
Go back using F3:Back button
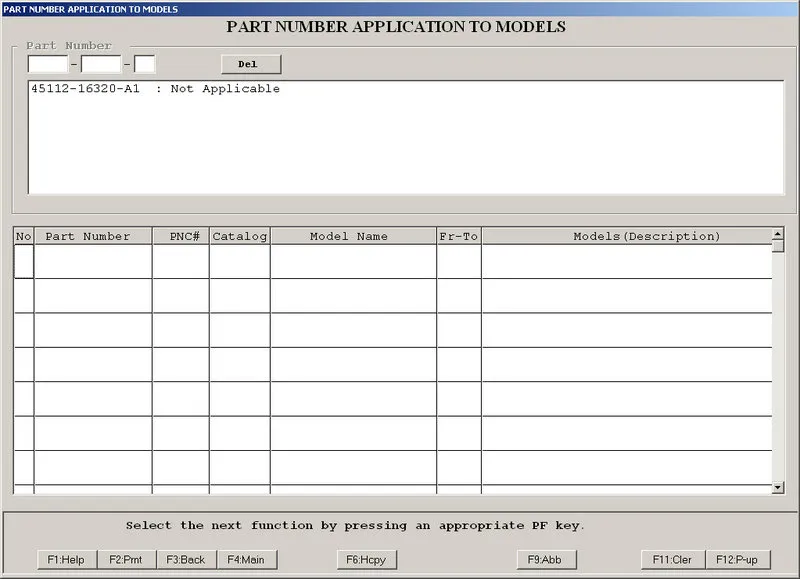[x=186, y=560]
